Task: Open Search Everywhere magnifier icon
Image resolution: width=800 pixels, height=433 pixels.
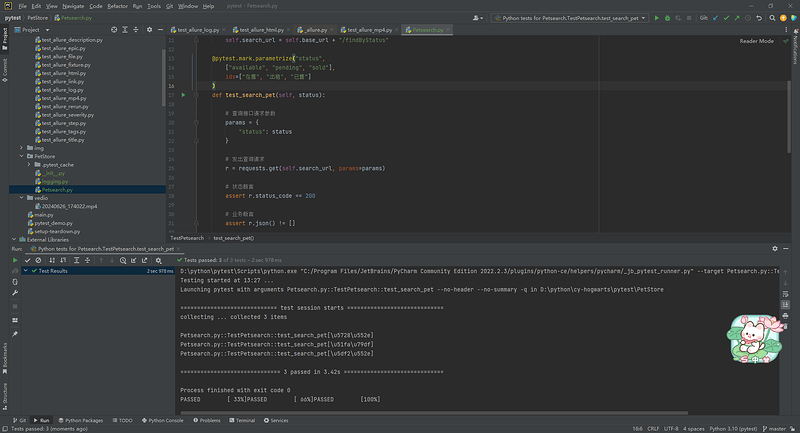Action: (x=772, y=18)
